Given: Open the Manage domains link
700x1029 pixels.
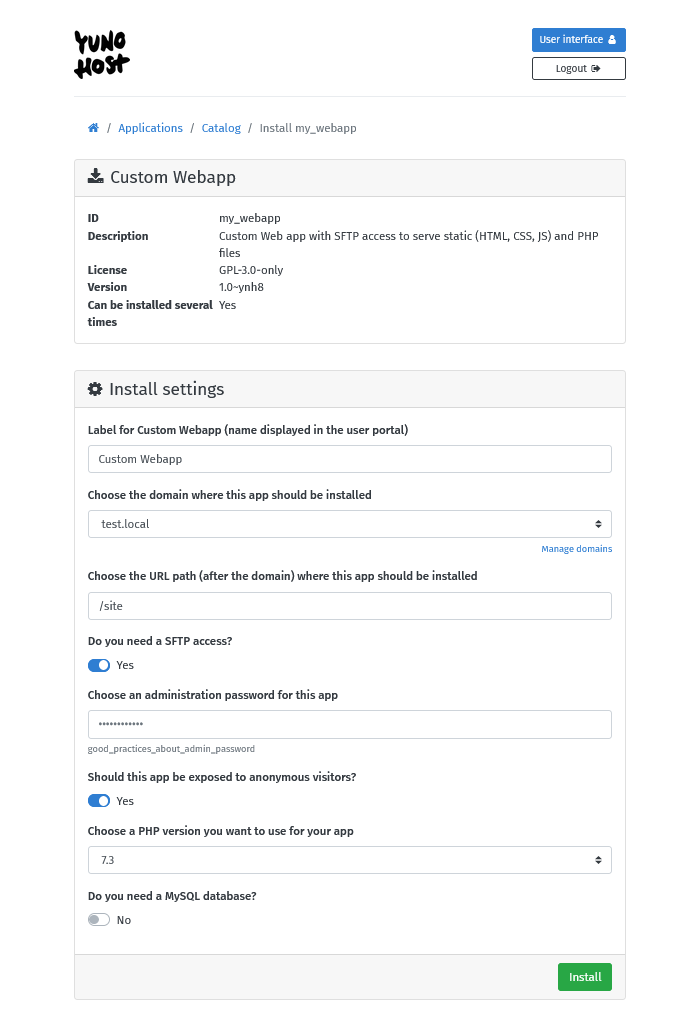Looking at the screenshot, I should pos(576,548).
